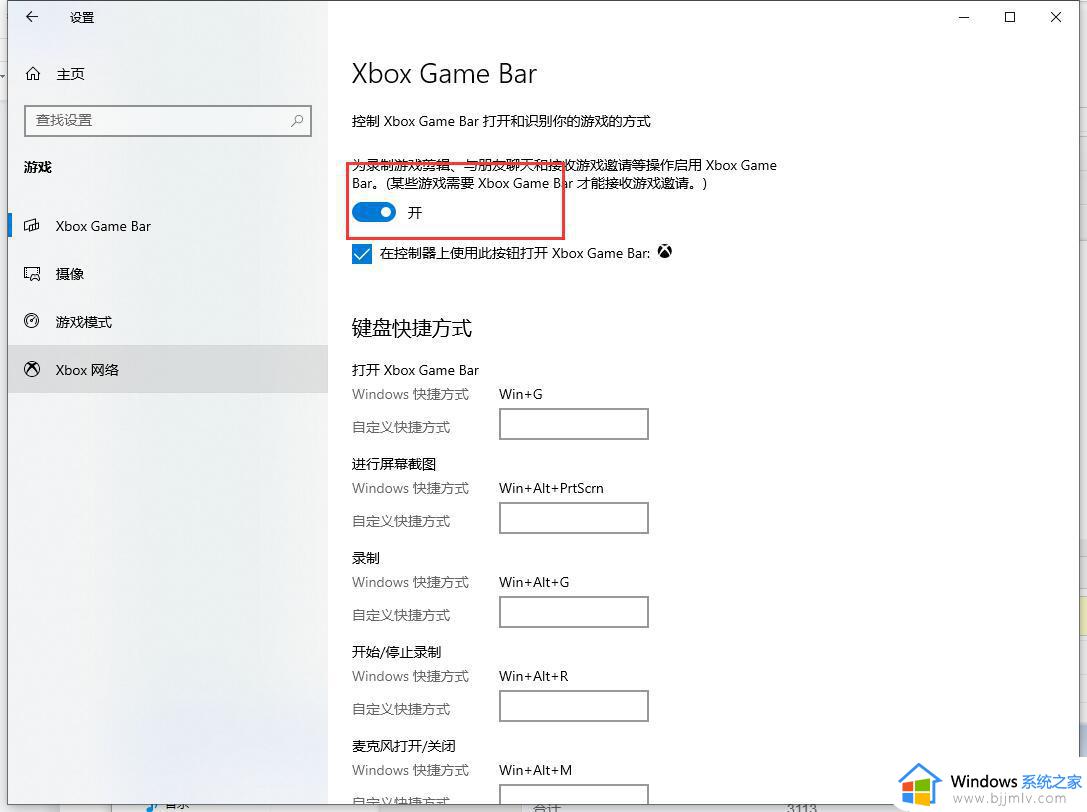
Task: Click the search magnifier icon
Action: (297, 120)
